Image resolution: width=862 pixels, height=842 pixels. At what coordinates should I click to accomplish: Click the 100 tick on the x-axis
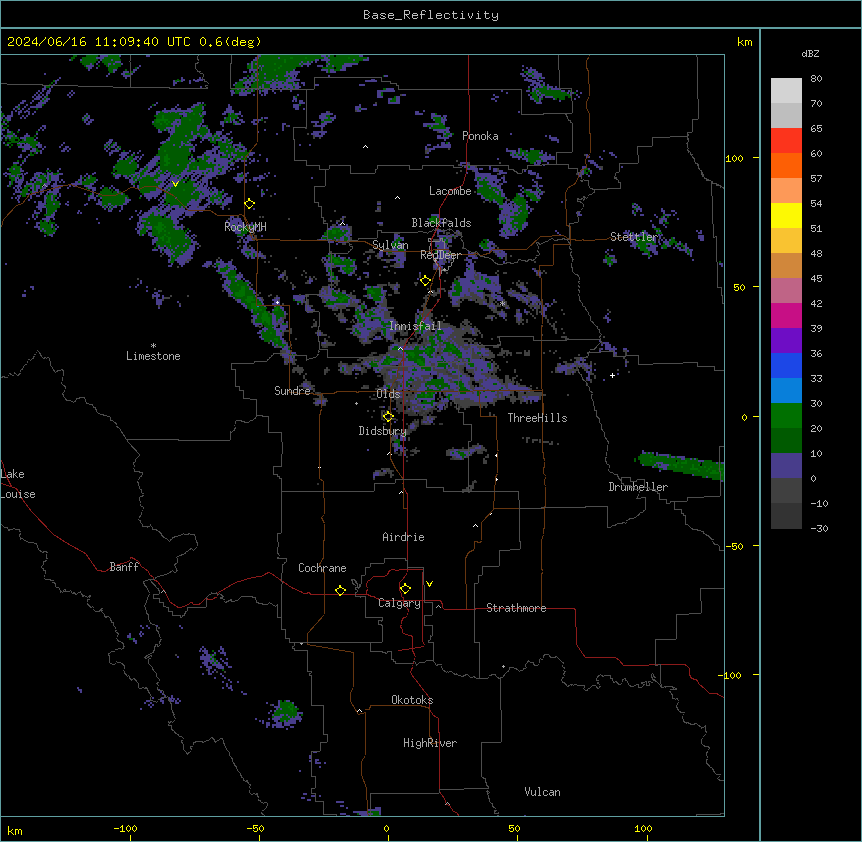(x=643, y=829)
